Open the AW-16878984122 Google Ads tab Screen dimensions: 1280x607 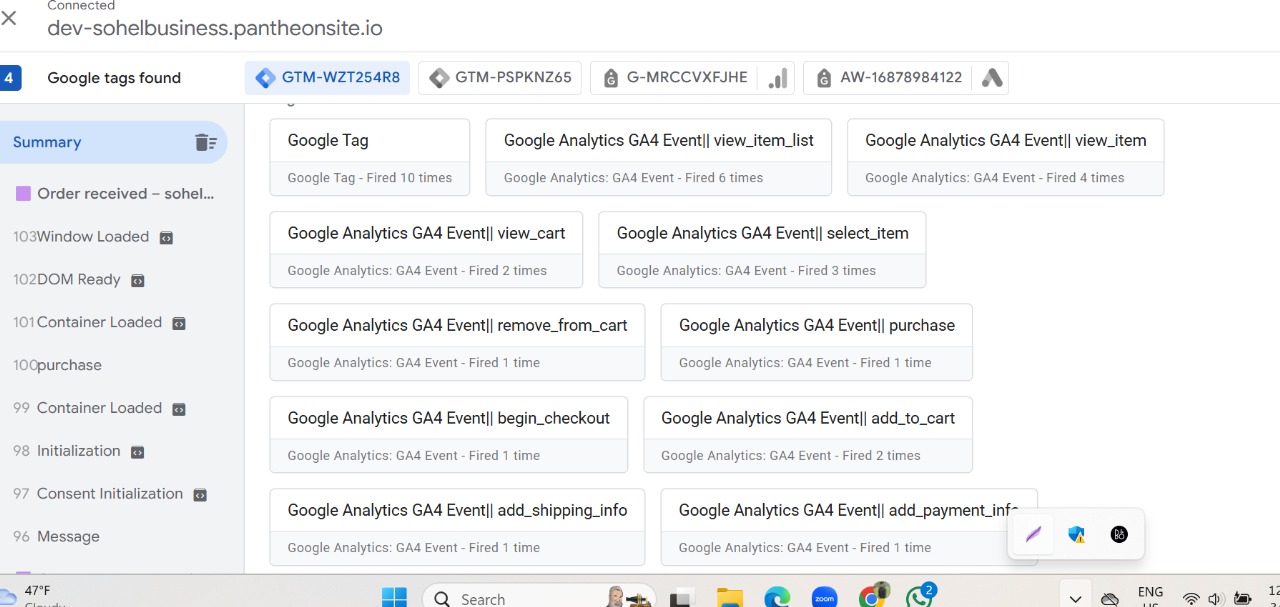pos(889,77)
